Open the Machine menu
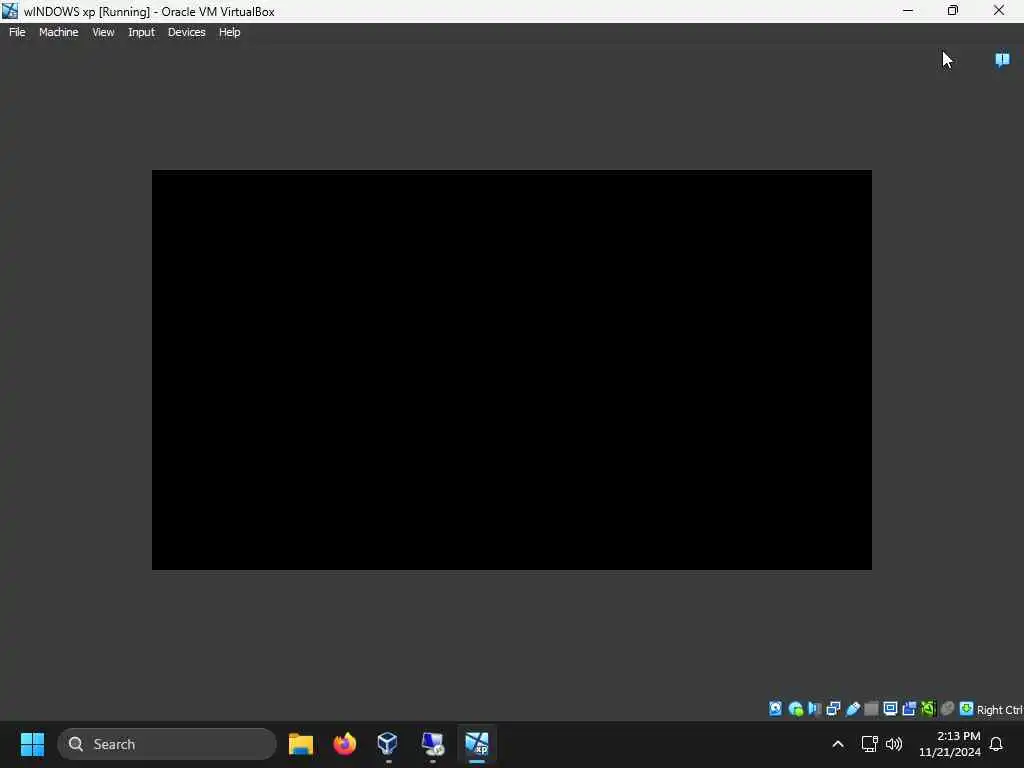 (58, 32)
